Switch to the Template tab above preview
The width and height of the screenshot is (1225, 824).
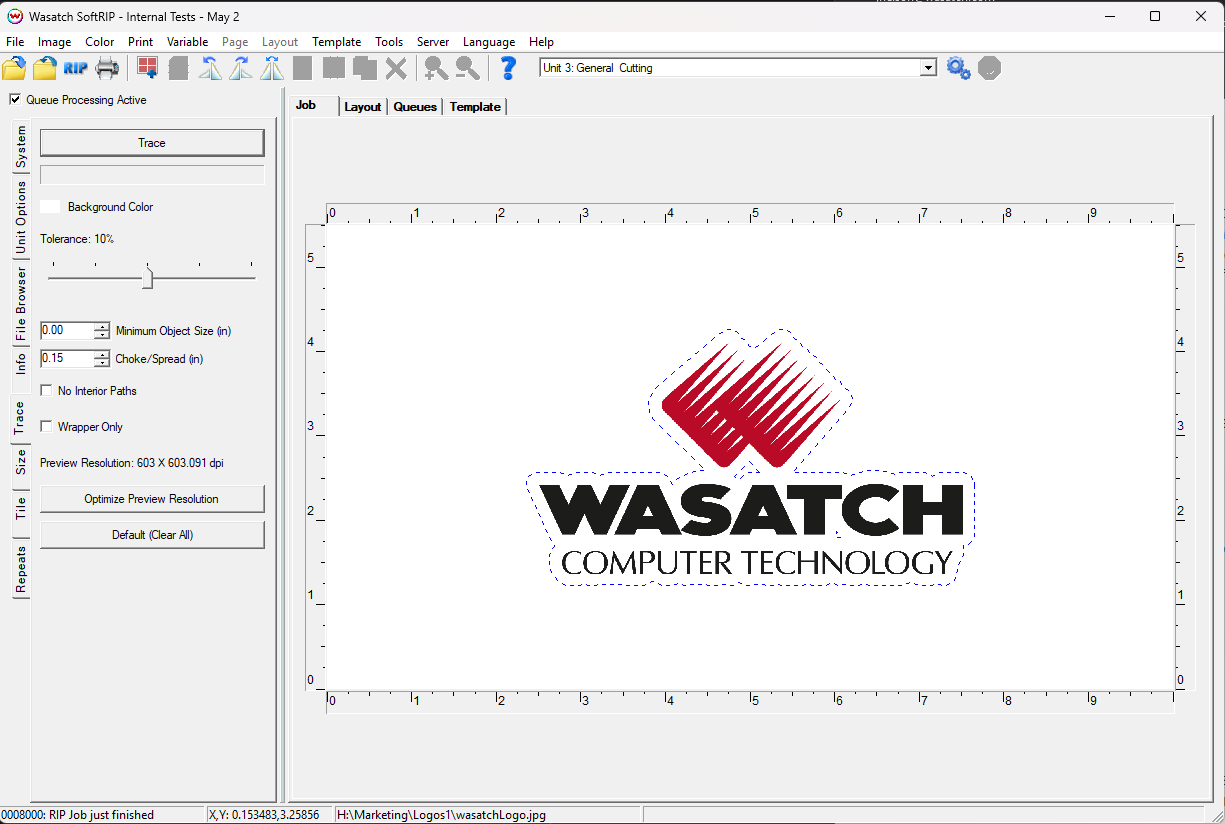(x=475, y=107)
